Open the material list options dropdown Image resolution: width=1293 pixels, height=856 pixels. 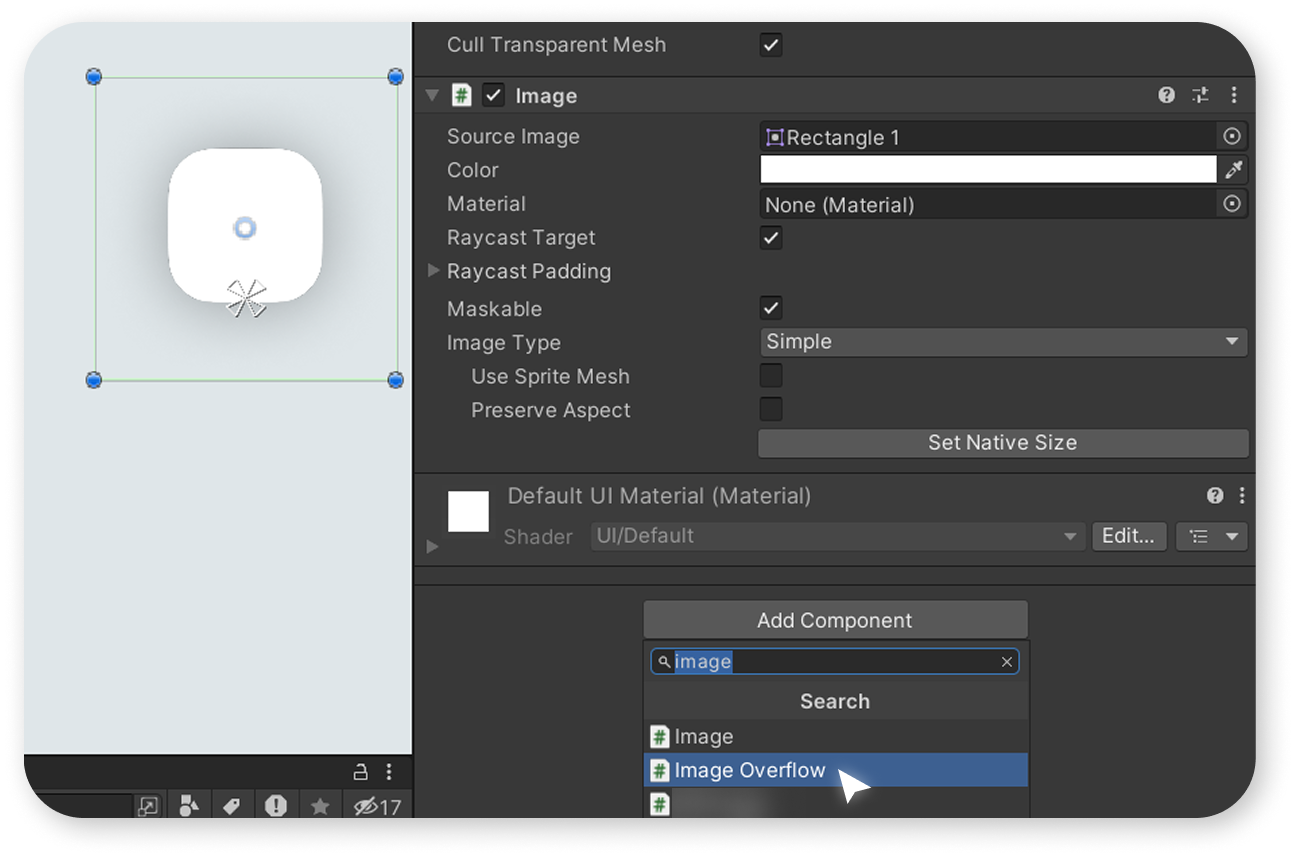point(1212,536)
